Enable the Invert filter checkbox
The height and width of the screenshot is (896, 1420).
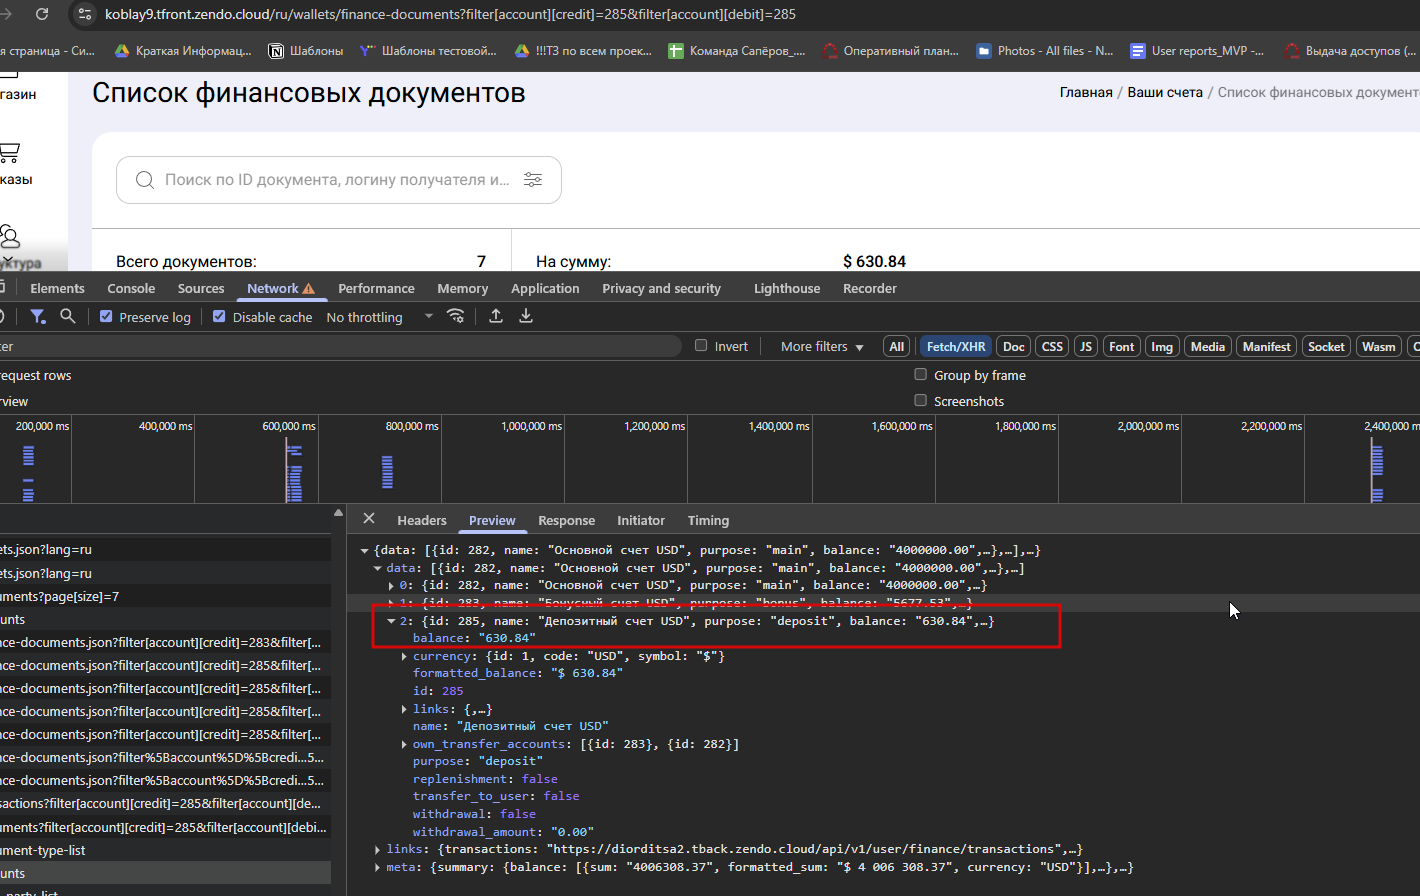click(x=701, y=345)
